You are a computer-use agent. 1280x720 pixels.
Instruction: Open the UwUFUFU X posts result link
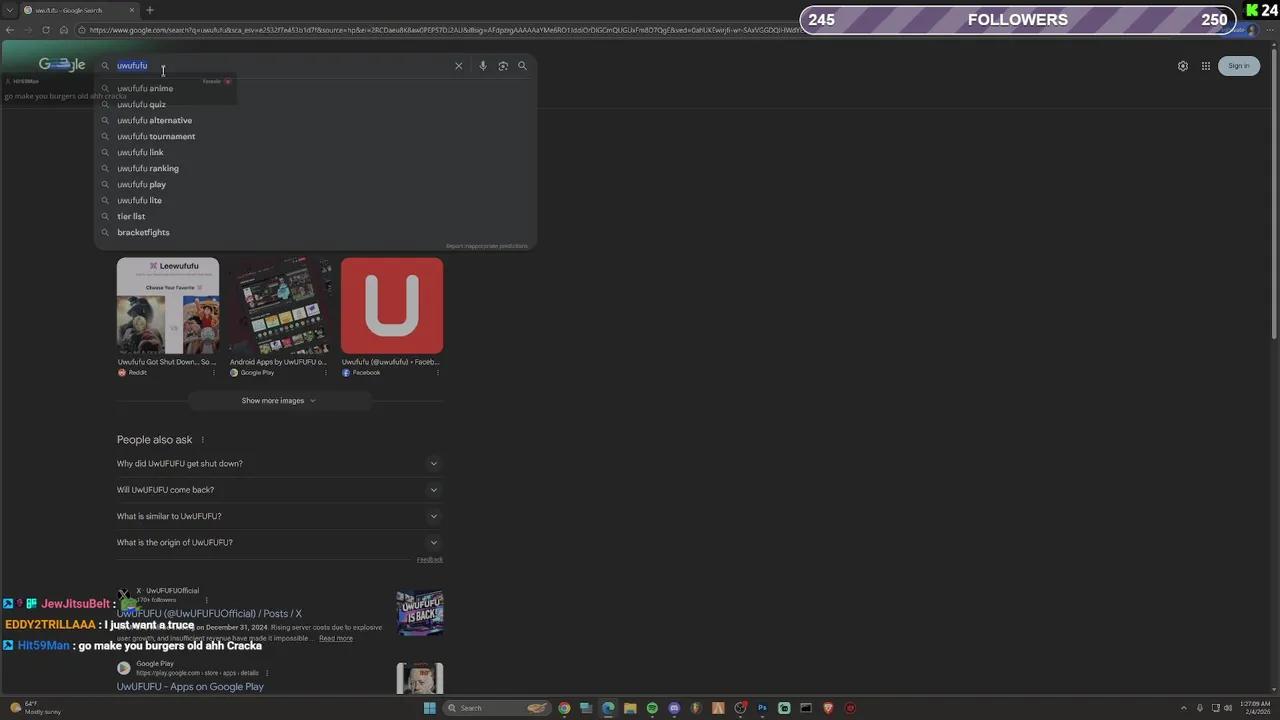[x=209, y=614]
